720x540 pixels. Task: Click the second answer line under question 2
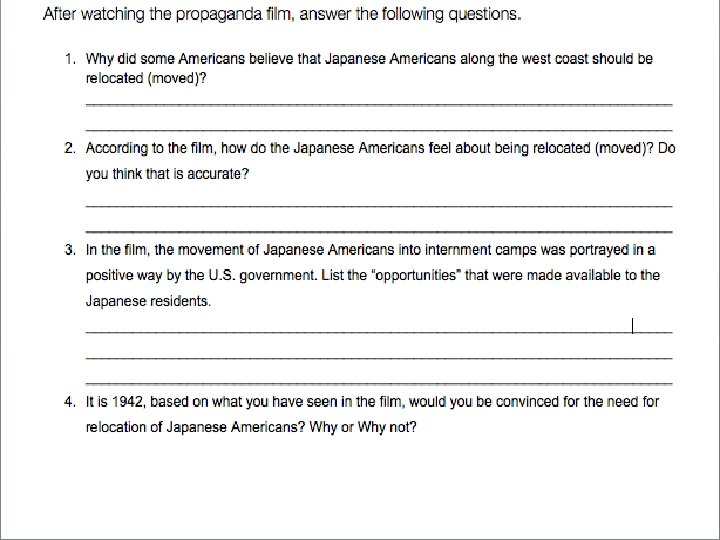pyautogui.click(x=379, y=229)
